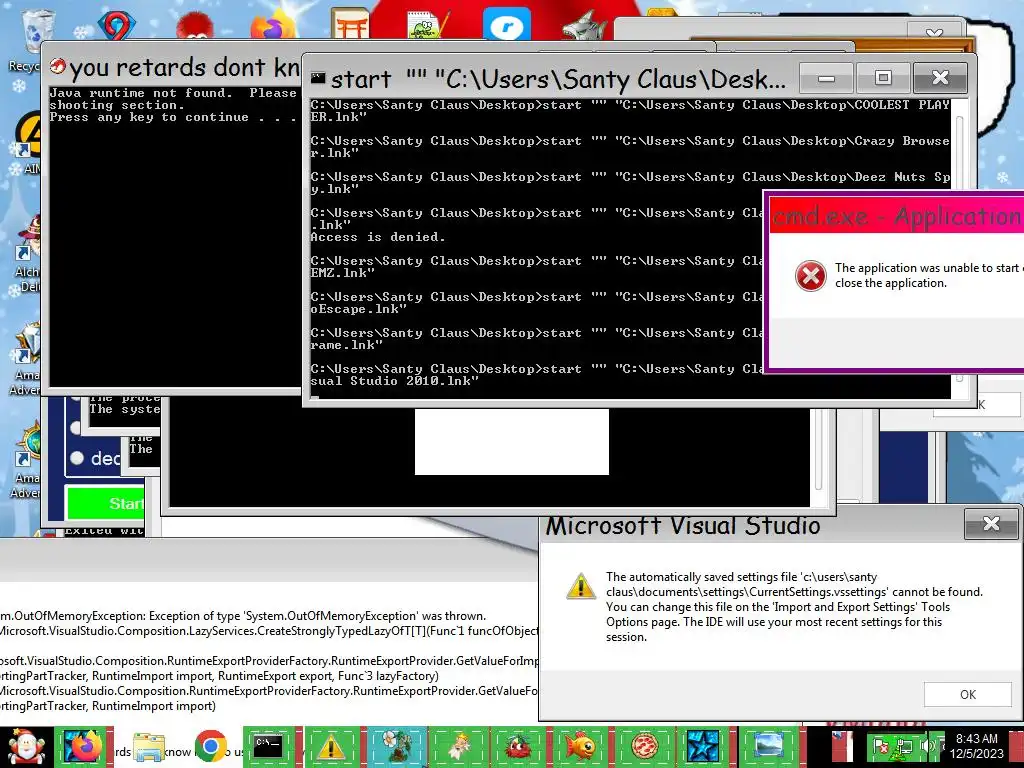Screen dimensions: 1024x768
Task: Click the 'OutOfMemoryException' error text line
Action: pyautogui.click(x=243, y=616)
